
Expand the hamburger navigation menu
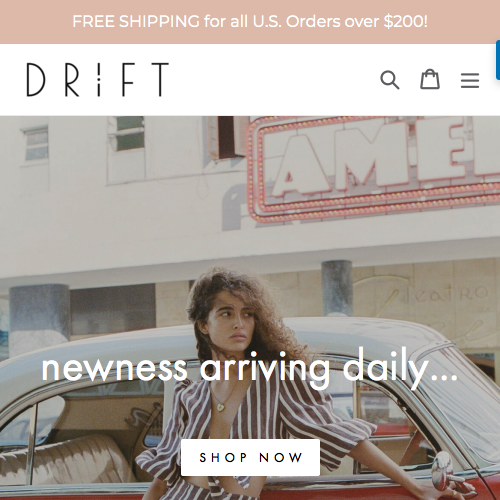click(x=470, y=80)
